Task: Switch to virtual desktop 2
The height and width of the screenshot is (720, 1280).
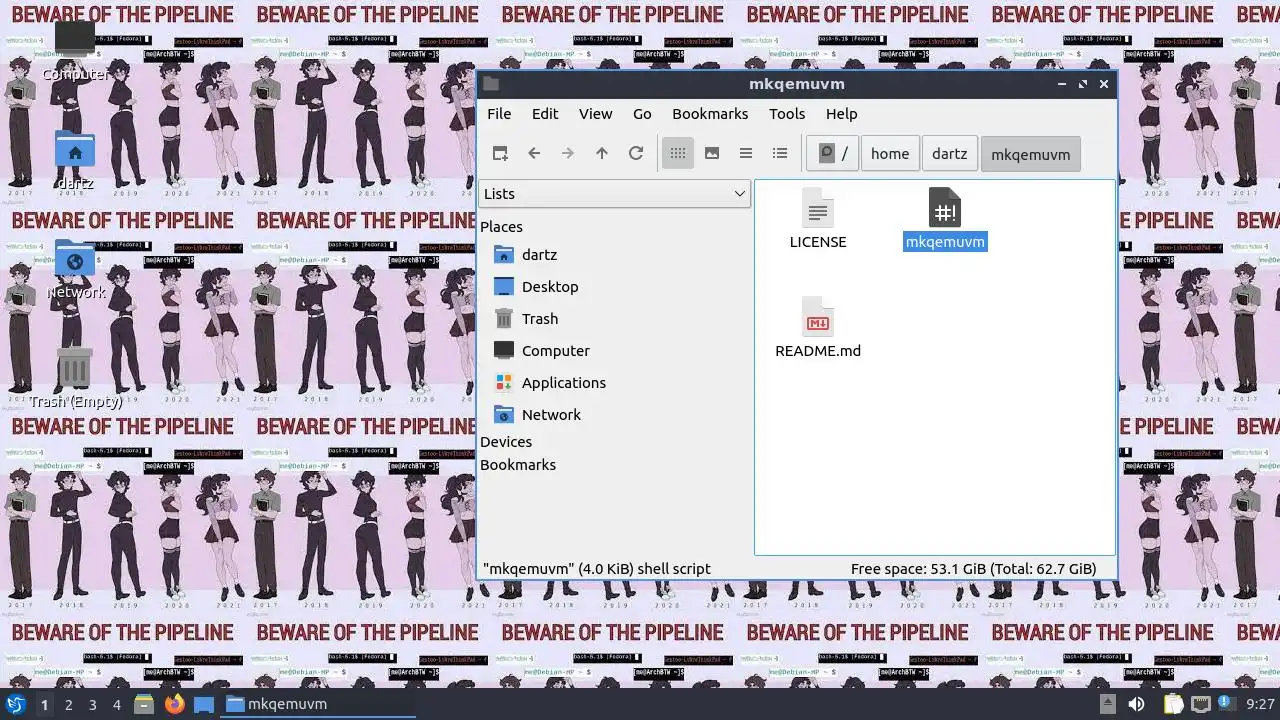Action: click(69, 705)
